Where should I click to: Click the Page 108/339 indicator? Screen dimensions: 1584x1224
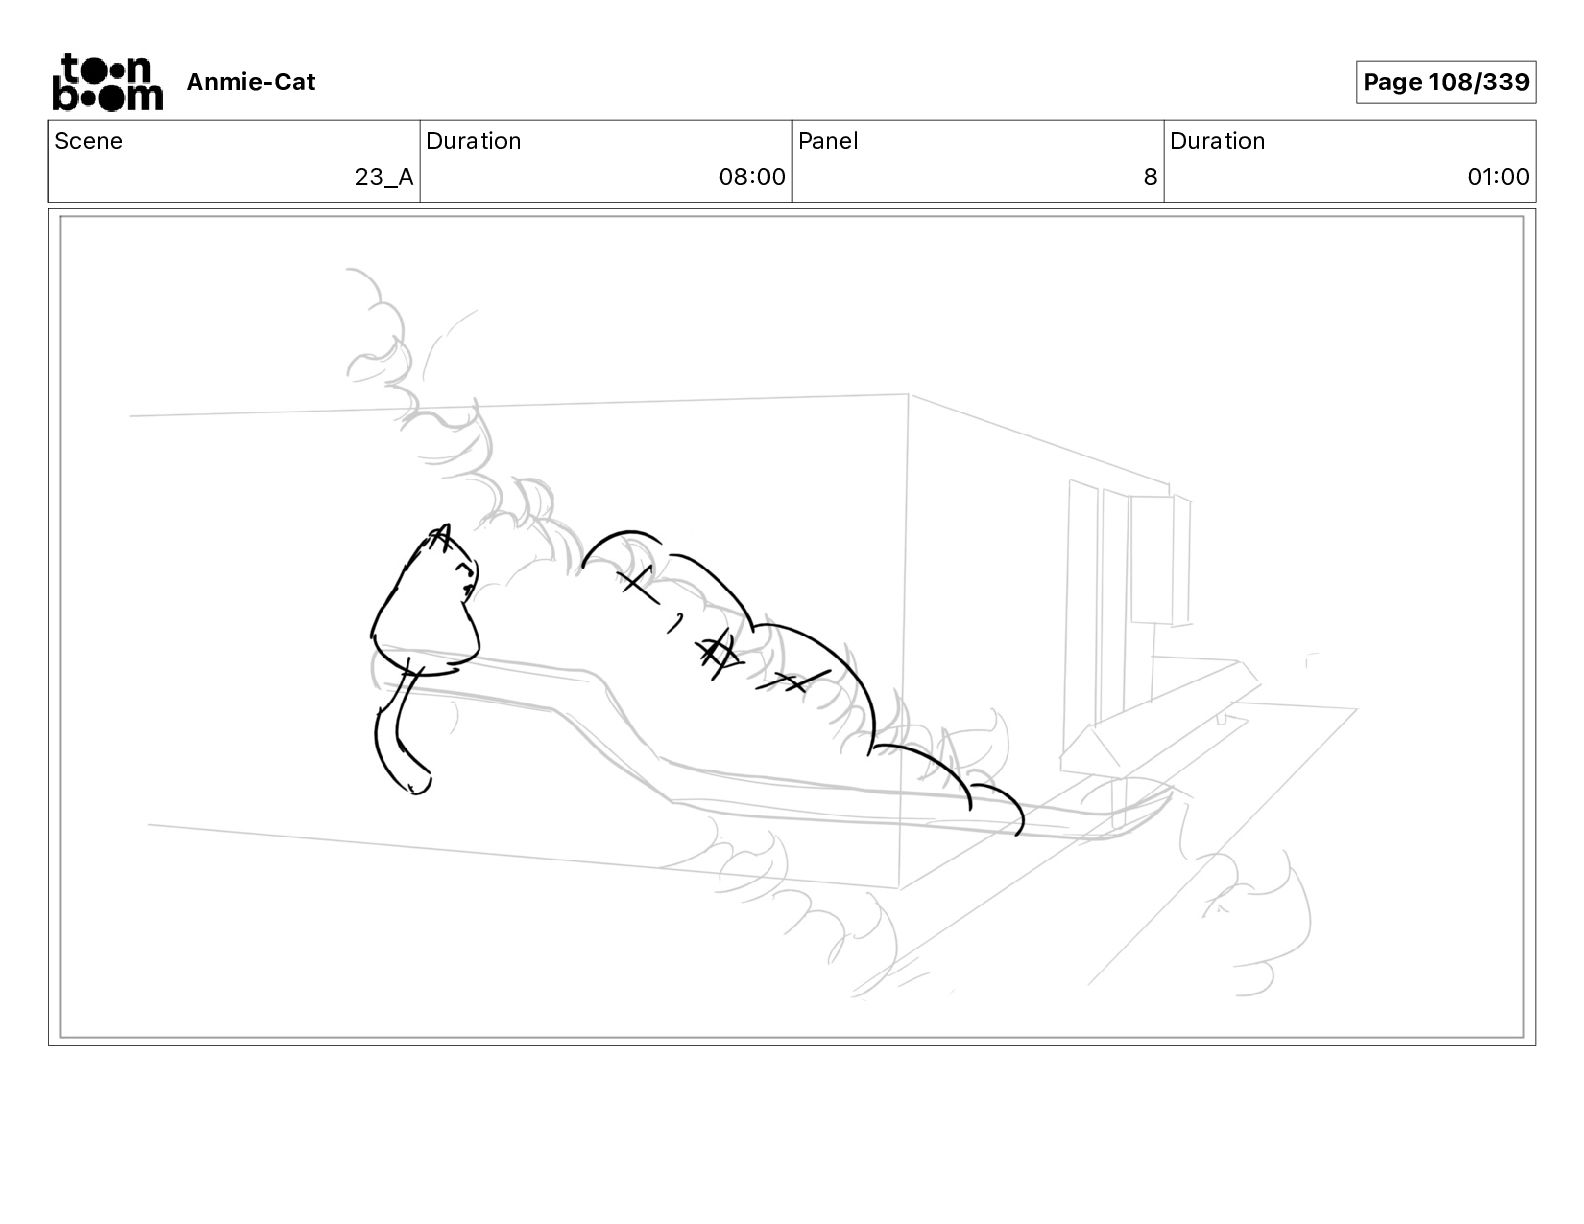[1446, 82]
